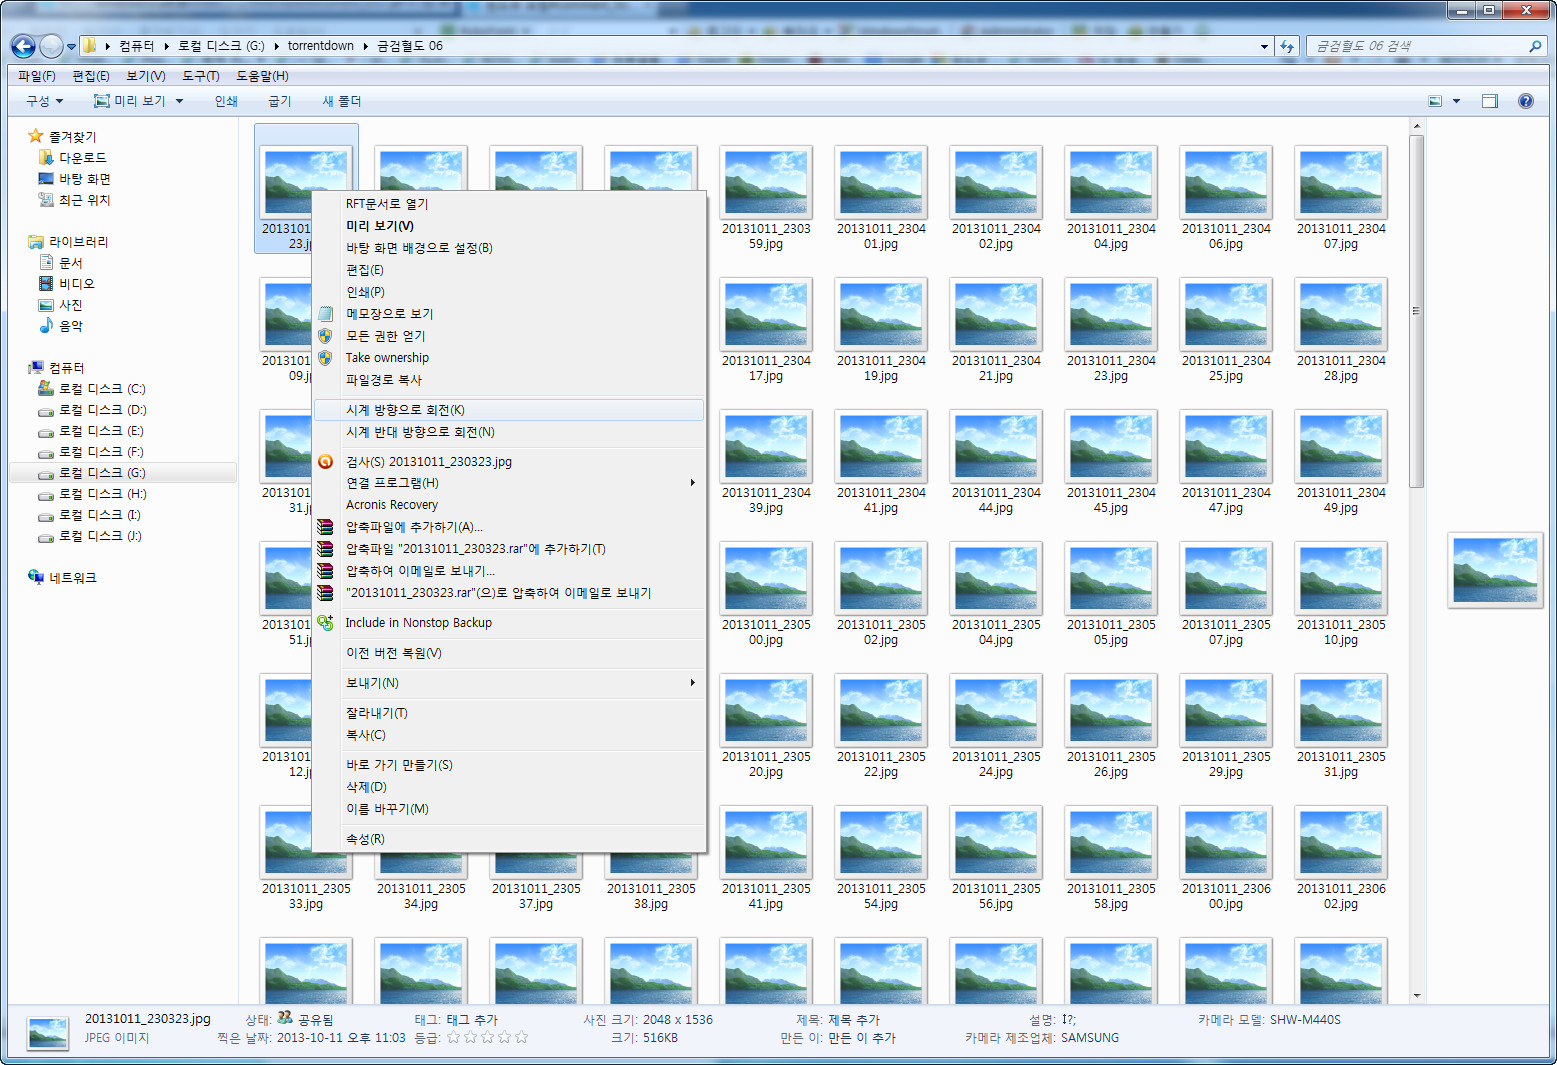Viewport: 1557px width, 1065px height.
Task: Open the view options dropdown arrow
Action: coord(1456,101)
